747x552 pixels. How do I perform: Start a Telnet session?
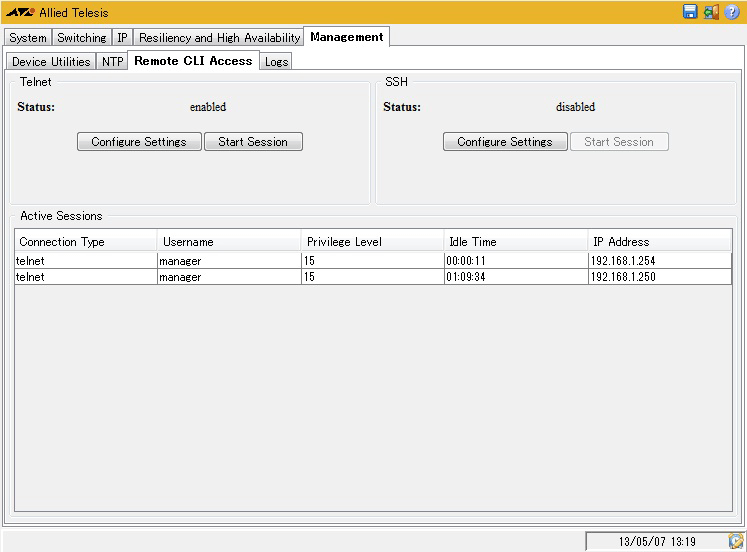click(x=253, y=142)
